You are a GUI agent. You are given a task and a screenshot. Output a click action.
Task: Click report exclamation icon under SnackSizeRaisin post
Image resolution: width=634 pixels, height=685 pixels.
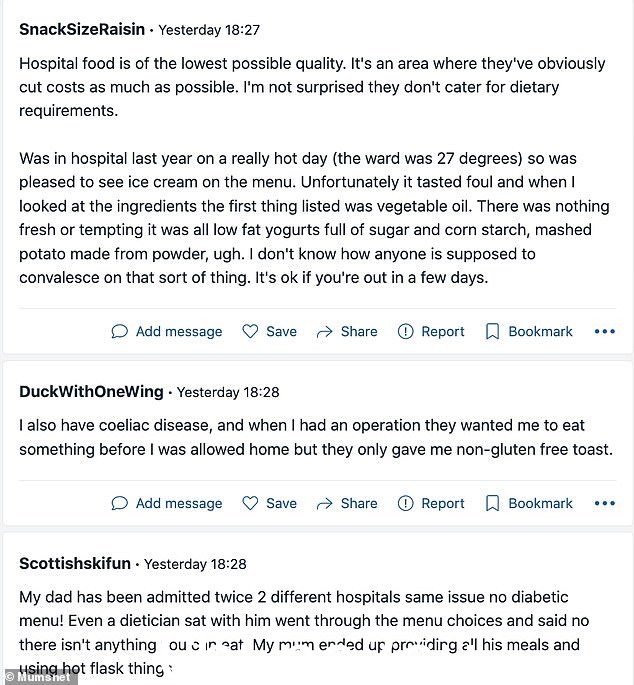(x=405, y=332)
